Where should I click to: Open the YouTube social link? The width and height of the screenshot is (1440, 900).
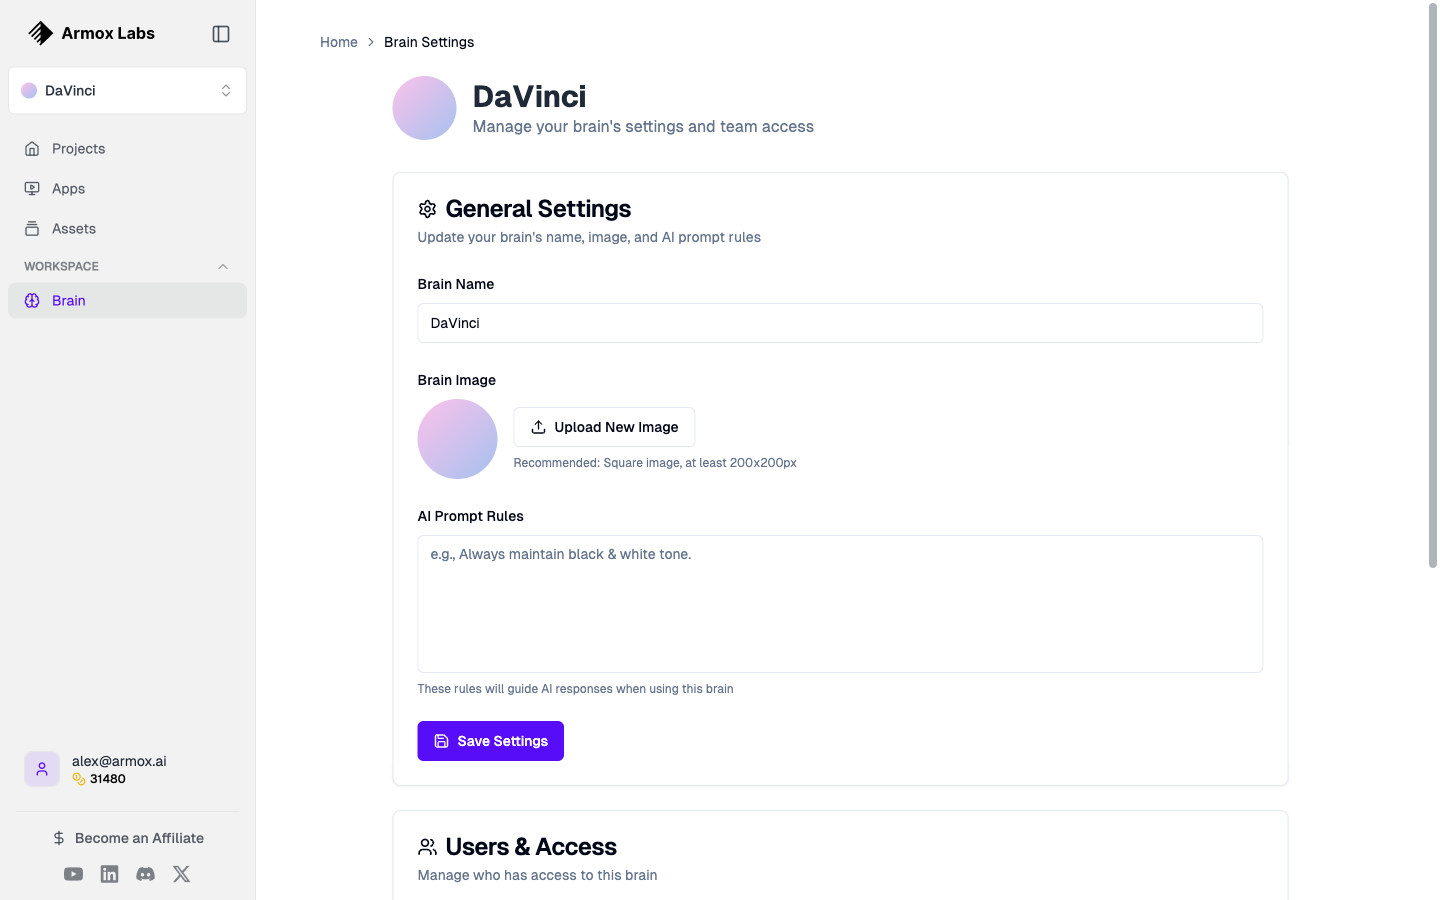pyautogui.click(x=74, y=874)
